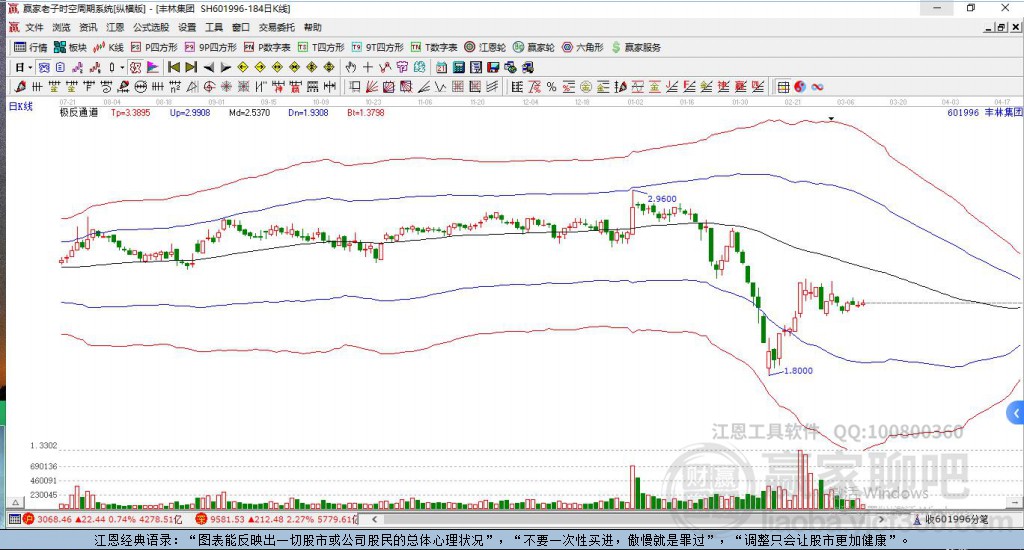Viewport: 1024px width, 550px height.
Task: Click the yellow diamond left-arrow icon
Action: click(243, 67)
